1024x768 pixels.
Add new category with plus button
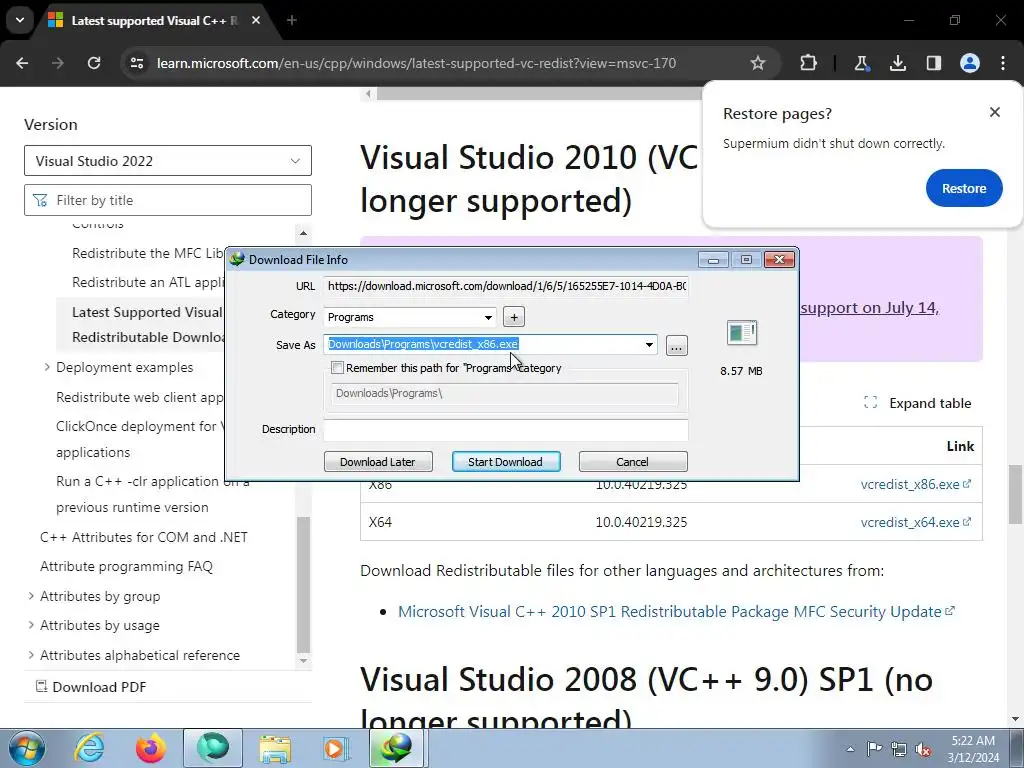pos(514,317)
